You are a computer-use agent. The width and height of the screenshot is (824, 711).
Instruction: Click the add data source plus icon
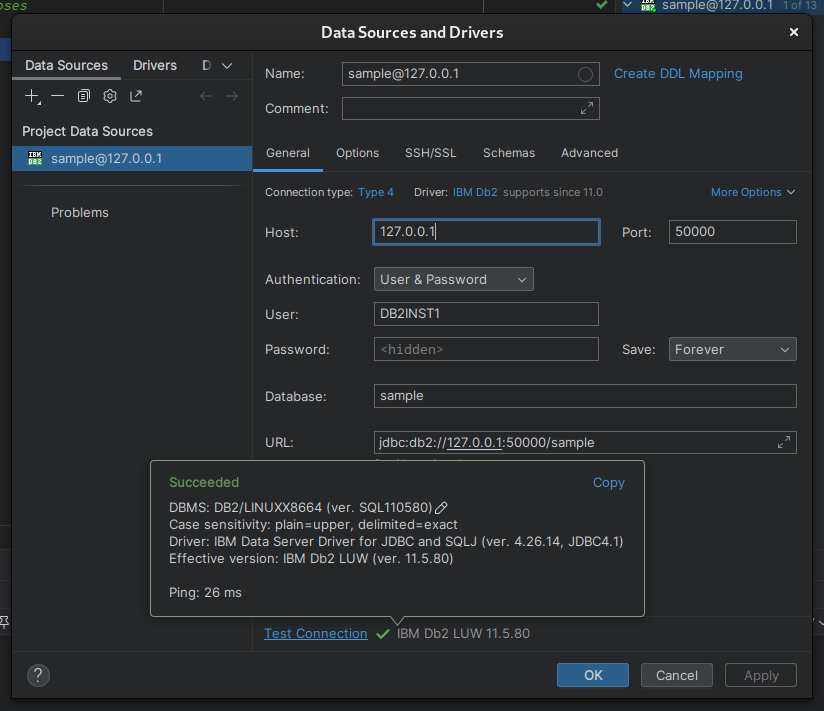coord(32,96)
